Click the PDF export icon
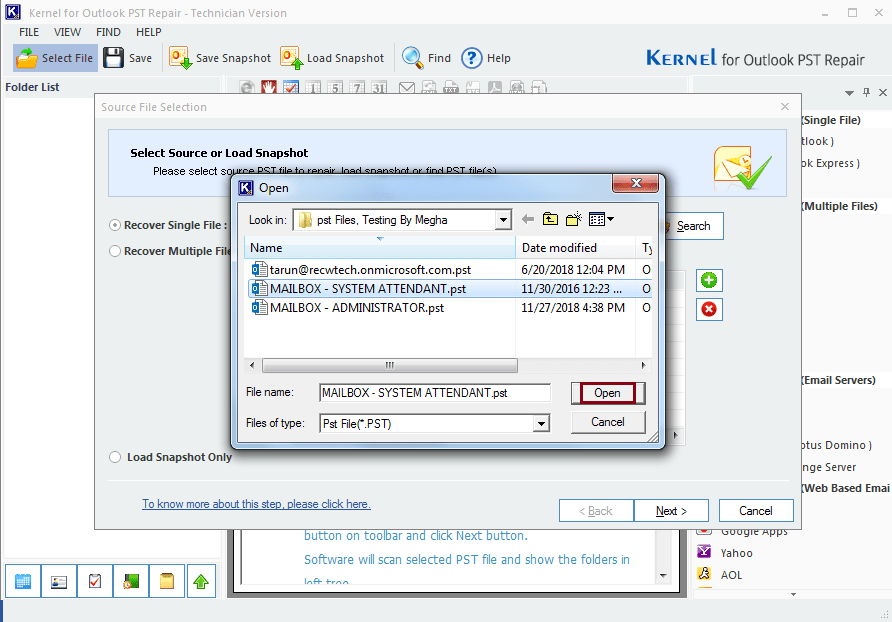Screen dimensions: 892x622 [495, 87]
